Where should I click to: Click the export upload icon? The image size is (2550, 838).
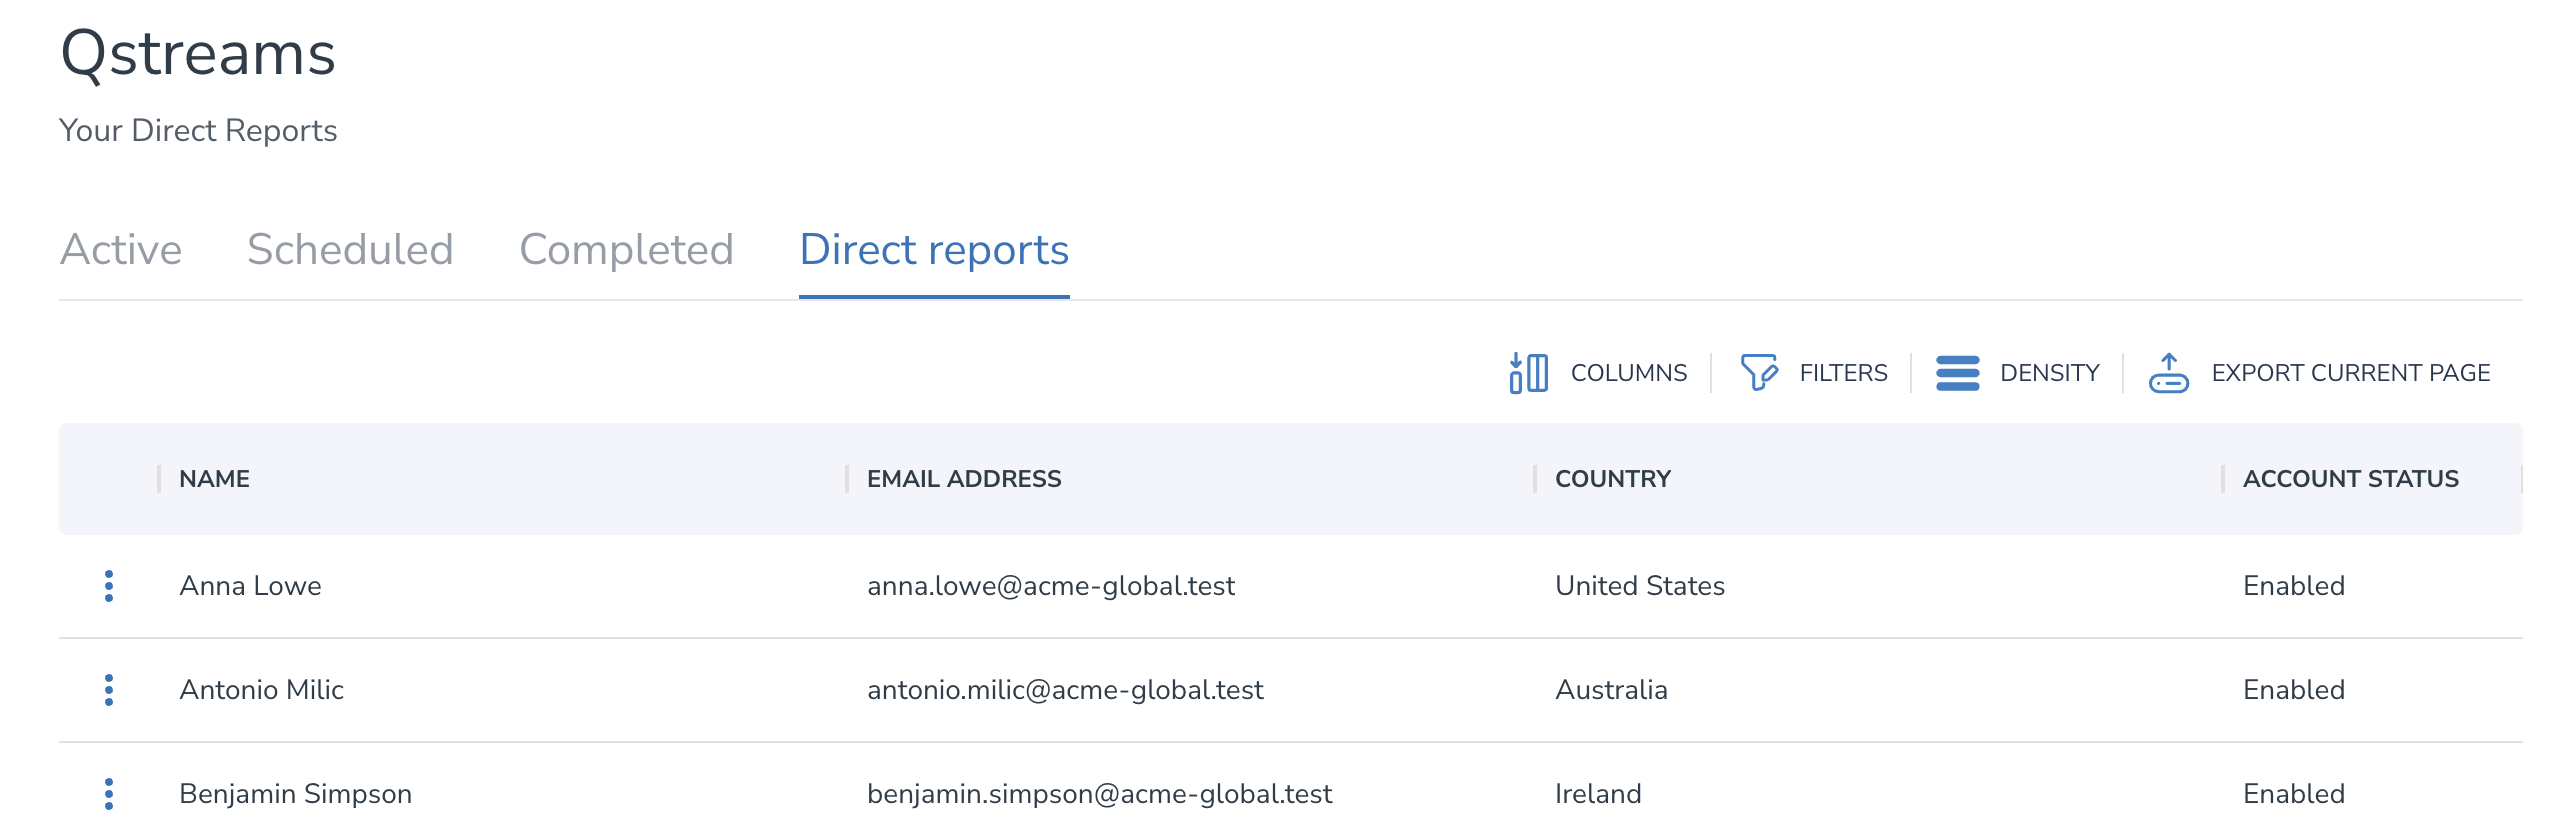tap(2168, 373)
